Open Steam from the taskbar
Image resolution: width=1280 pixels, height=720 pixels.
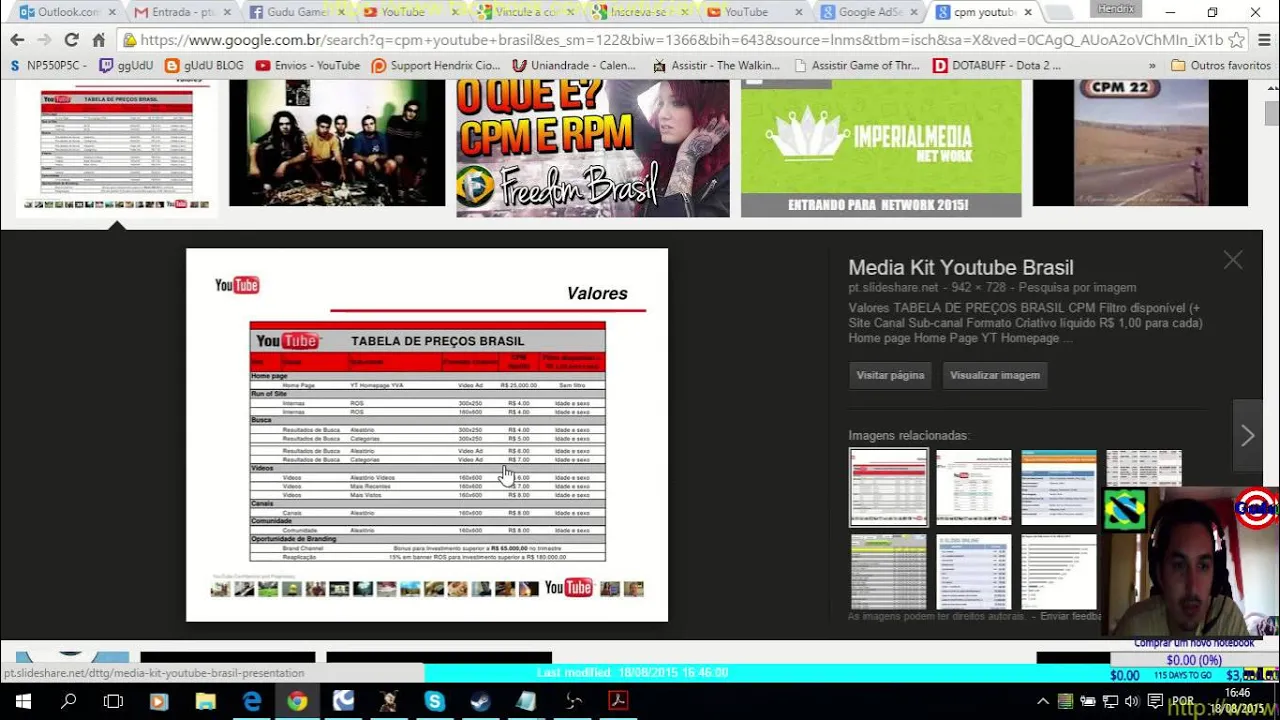pos(480,701)
